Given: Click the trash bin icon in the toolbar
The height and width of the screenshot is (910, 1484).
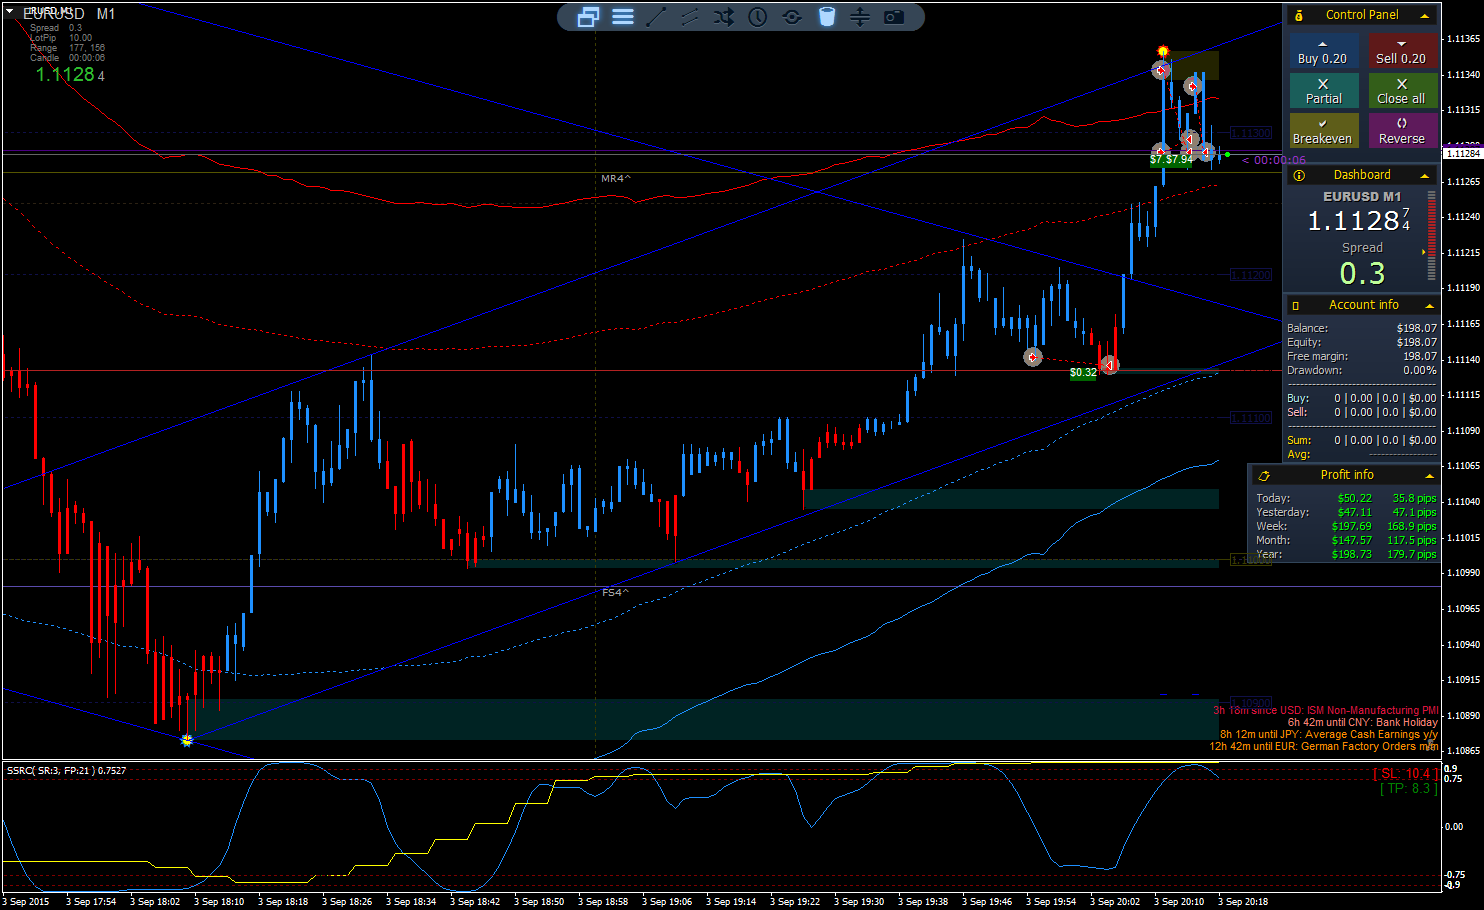Looking at the screenshot, I should [827, 17].
